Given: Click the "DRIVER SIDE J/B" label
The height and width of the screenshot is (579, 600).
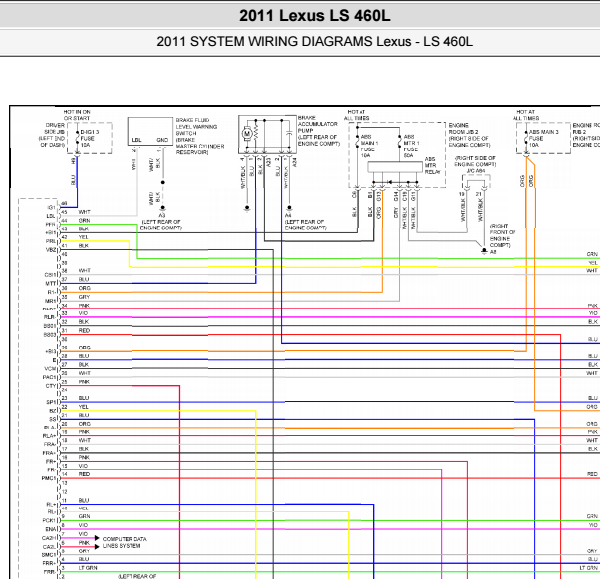Looking at the screenshot, I should point(55,128).
